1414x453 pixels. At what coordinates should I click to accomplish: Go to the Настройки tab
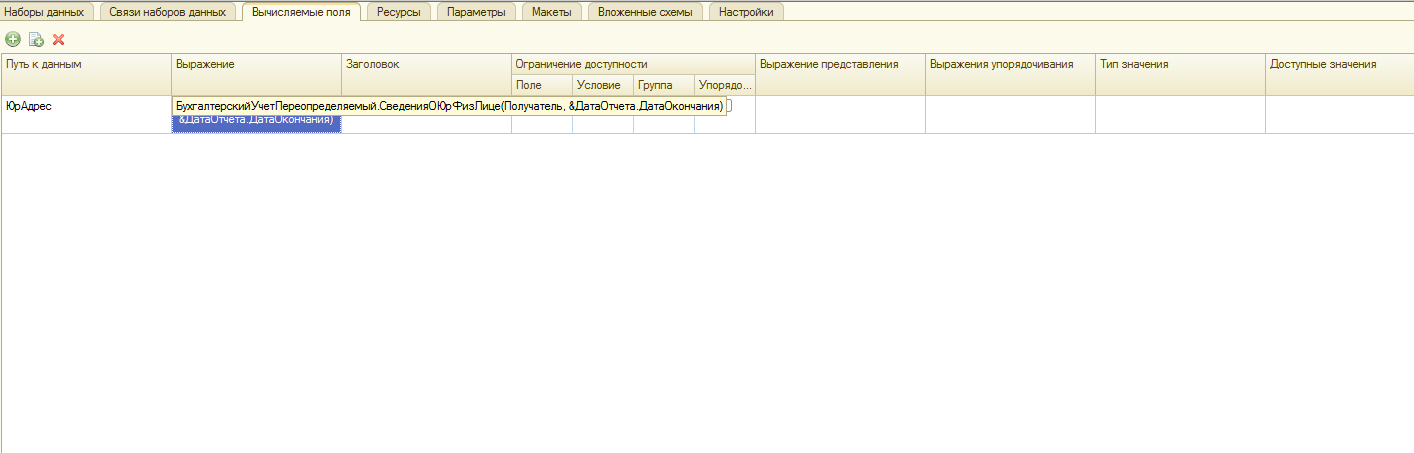pyautogui.click(x=746, y=11)
